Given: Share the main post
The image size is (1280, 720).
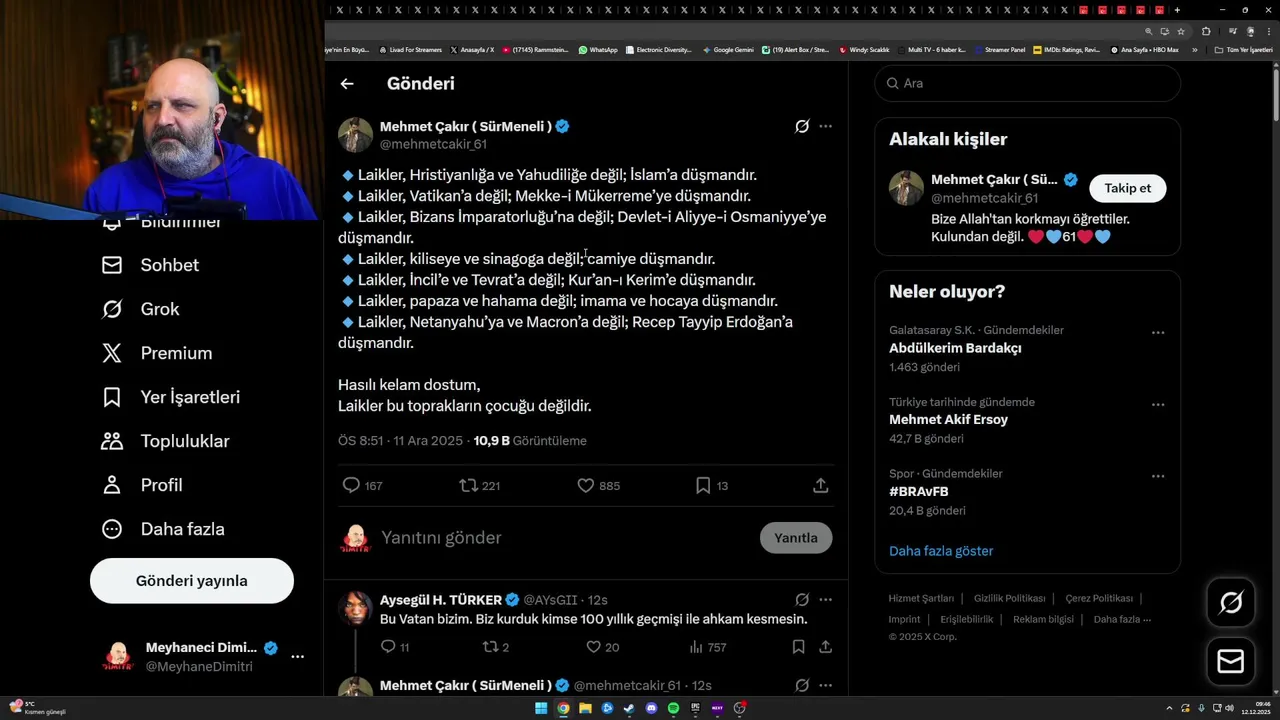Looking at the screenshot, I should pyautogui.click(x=821, y=485).
